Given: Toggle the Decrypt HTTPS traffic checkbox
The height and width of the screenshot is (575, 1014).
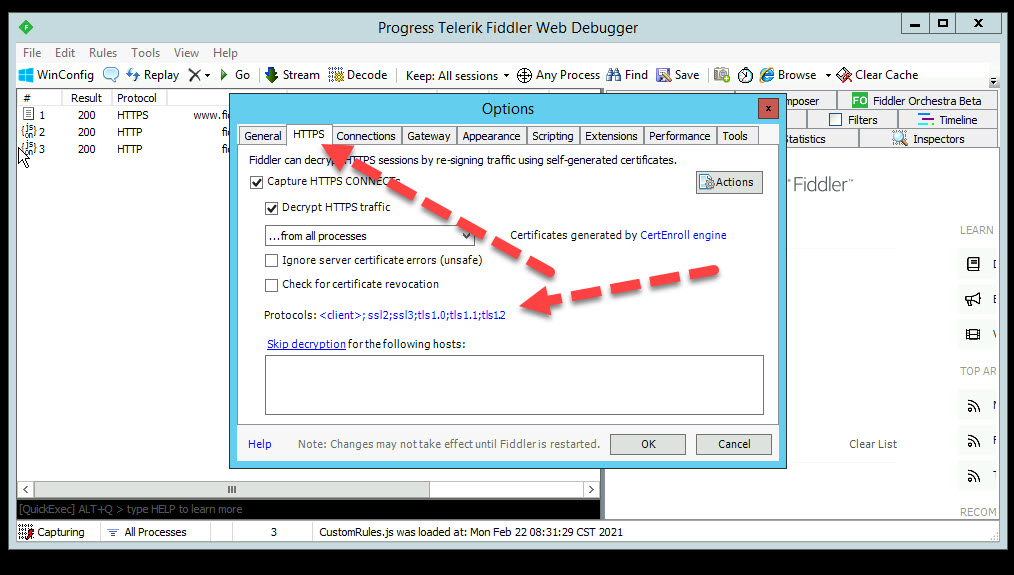Looking at the screenshot, I should [x=272, y=208].
